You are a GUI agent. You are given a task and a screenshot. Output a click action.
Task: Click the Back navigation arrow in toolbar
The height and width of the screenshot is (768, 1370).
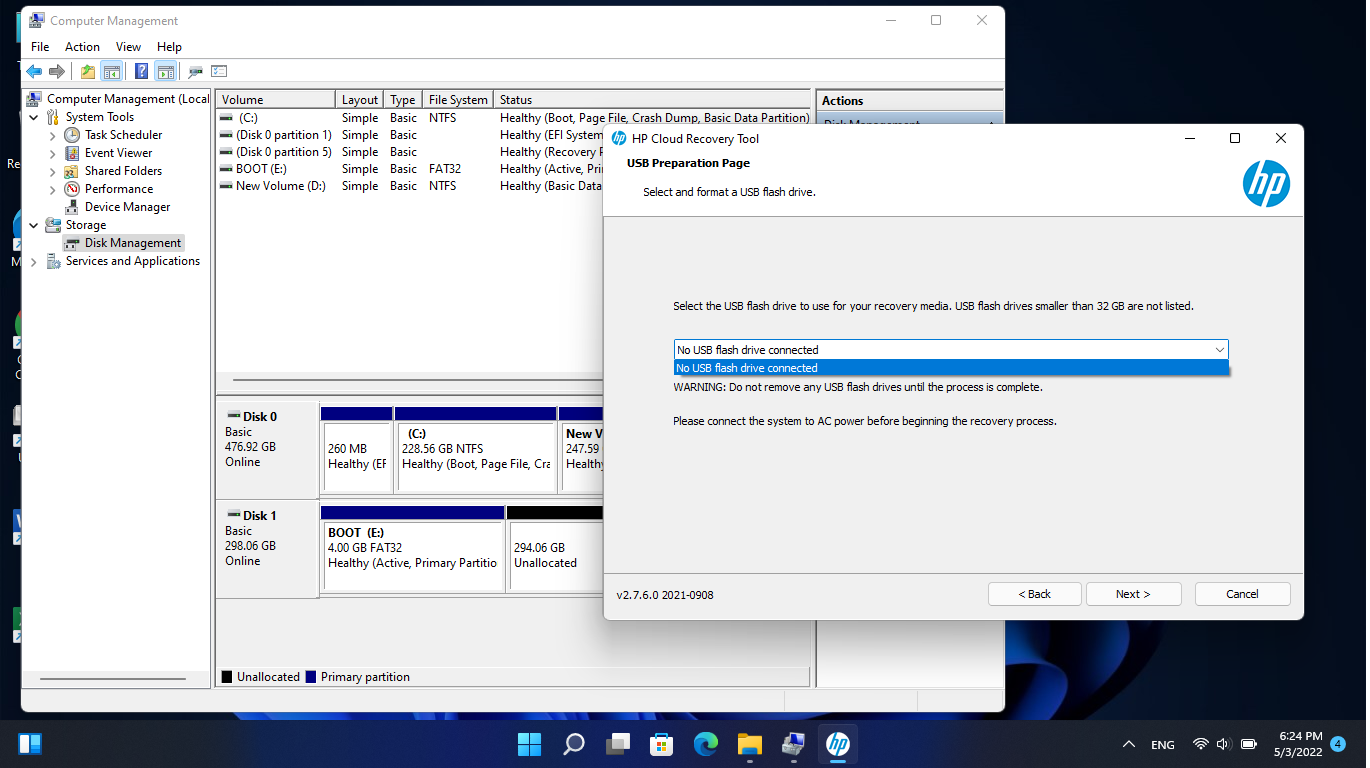(x=33, y=71)
